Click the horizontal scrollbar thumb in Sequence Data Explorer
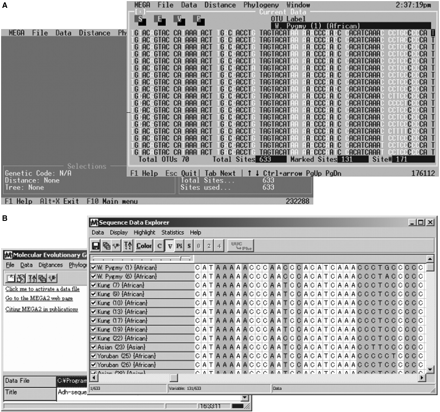The width and height of the screenshot is (440, 412). [x=174, y=378]
